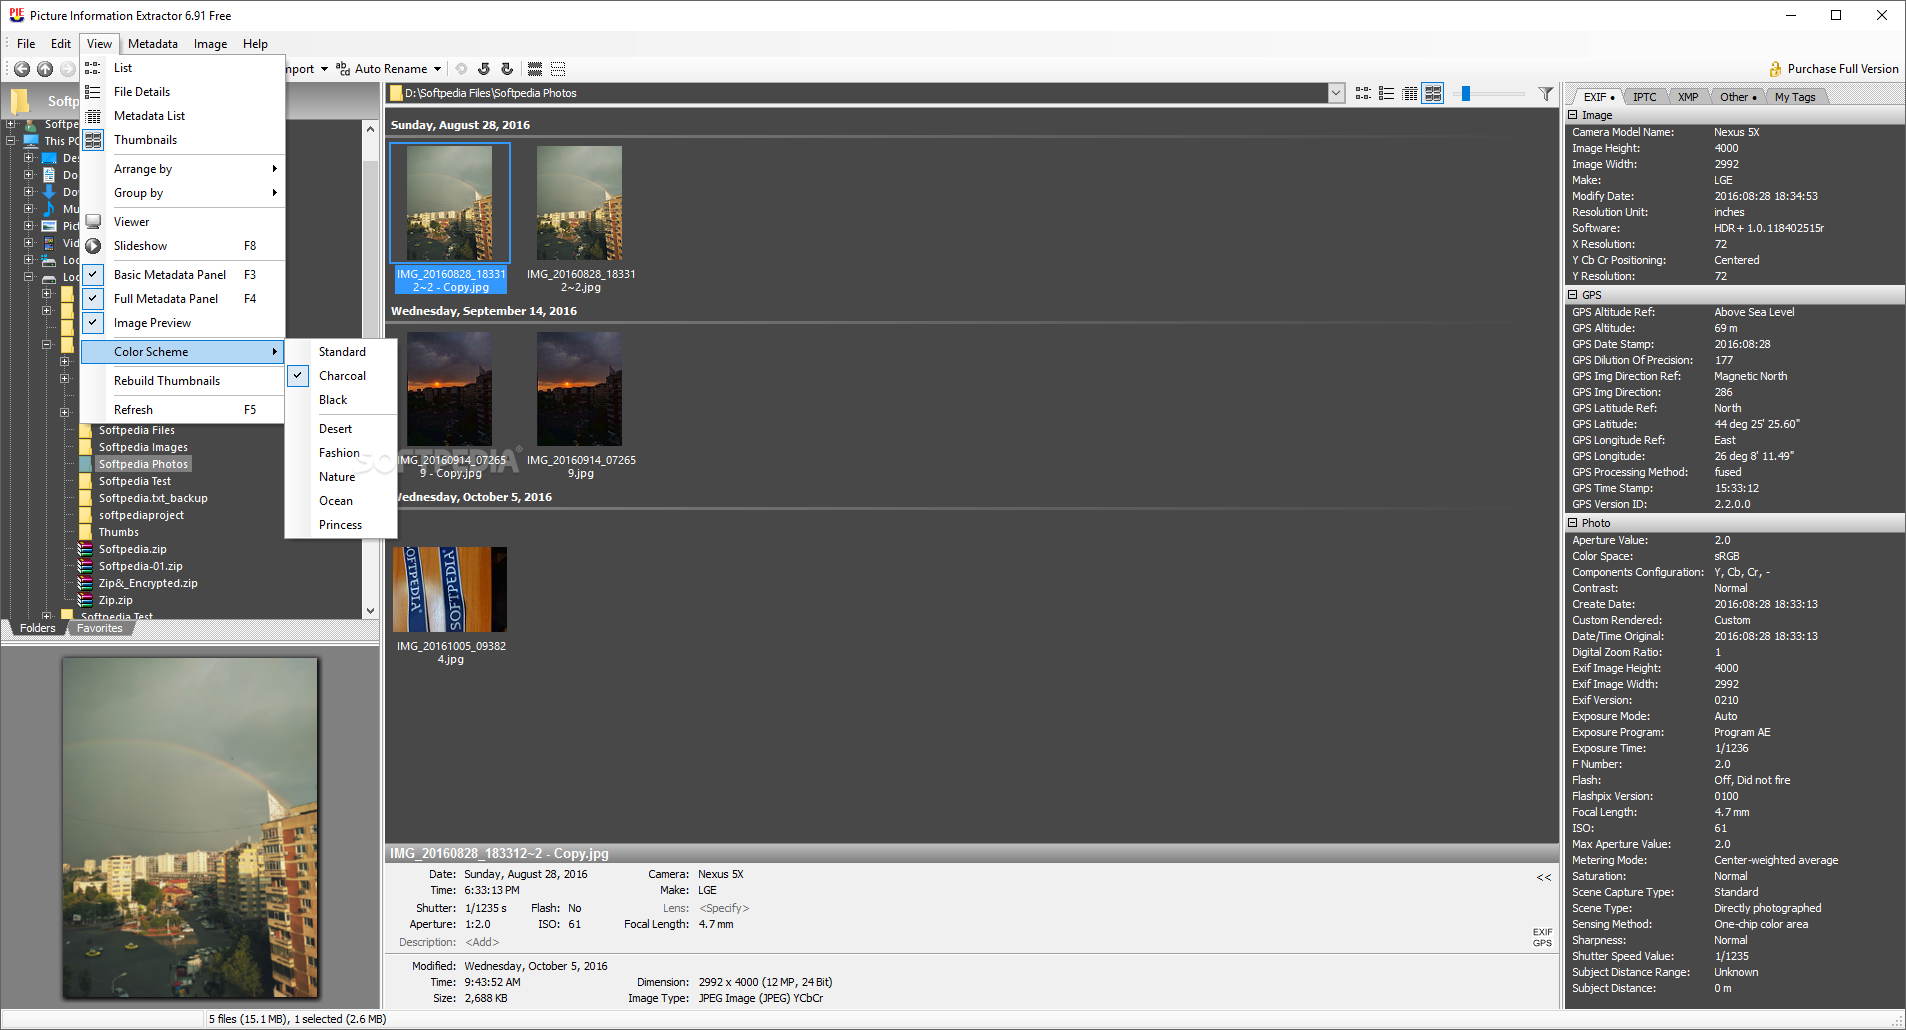1906x1030 pixels.
Task: Switch file pane to List view icon
Action: click(x=1363, y=93)
